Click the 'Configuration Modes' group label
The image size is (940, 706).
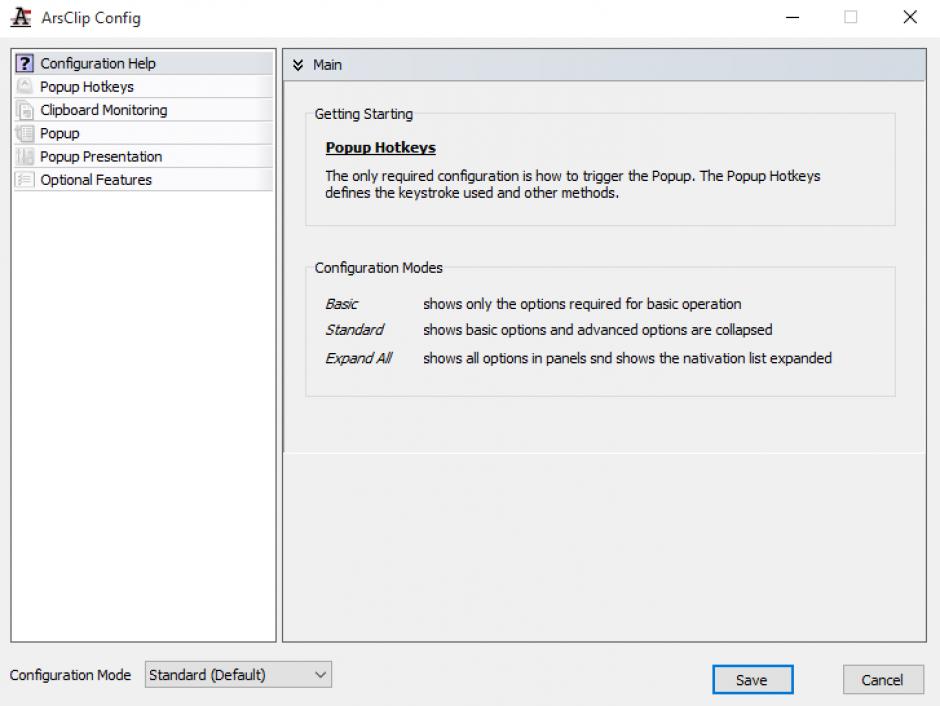pyautogui.click(x=378, y=268)
